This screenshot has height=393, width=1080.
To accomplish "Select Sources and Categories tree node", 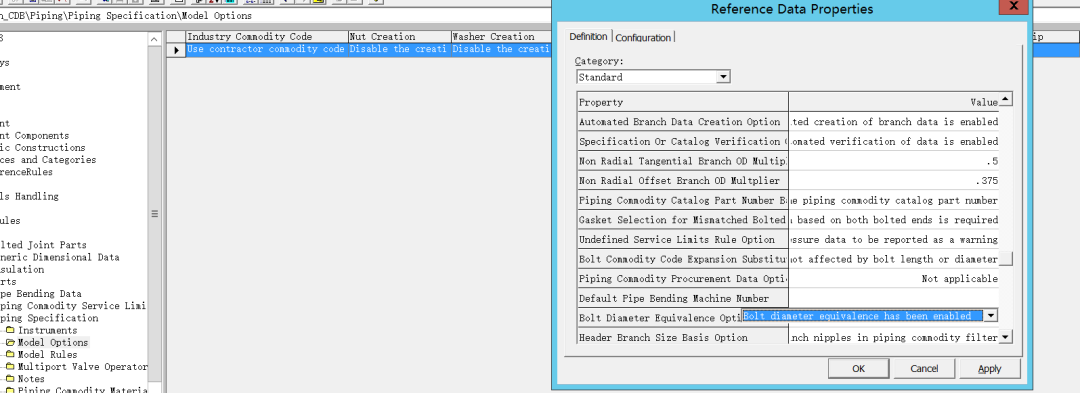I will pyautogui.click(x=48, y=160).
